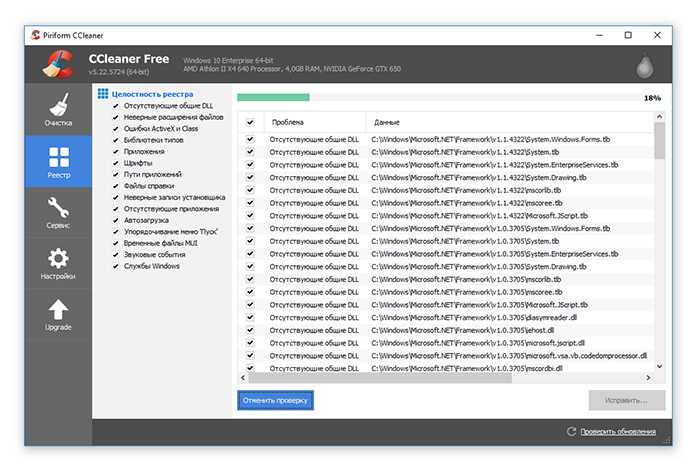Click the vertical scrollbar thumb
700x469 pixels.
(x=659, y=141)
